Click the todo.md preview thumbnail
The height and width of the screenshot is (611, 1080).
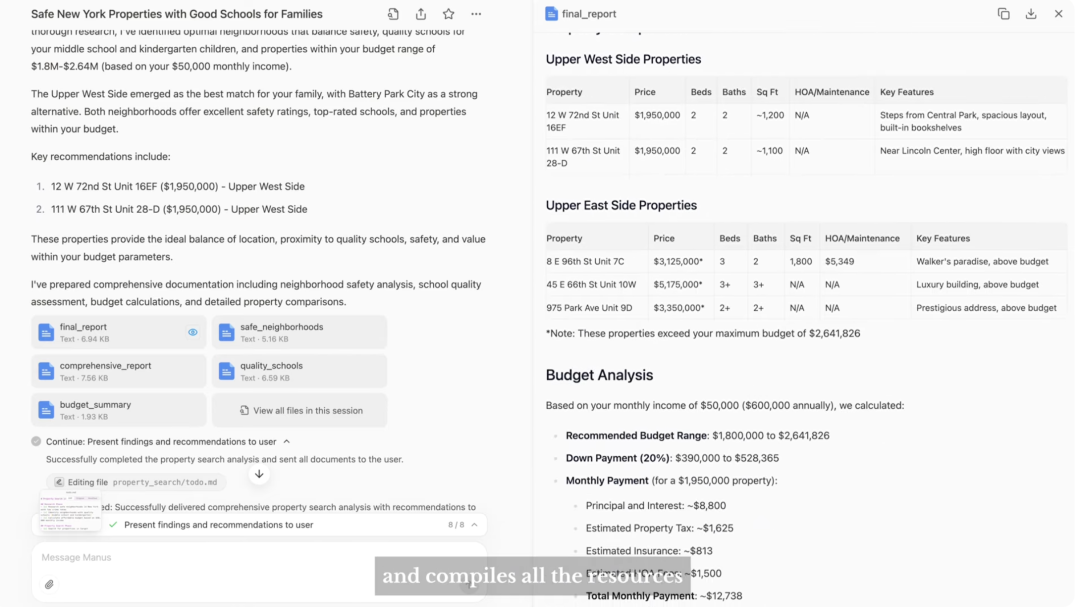click(70, 510)
